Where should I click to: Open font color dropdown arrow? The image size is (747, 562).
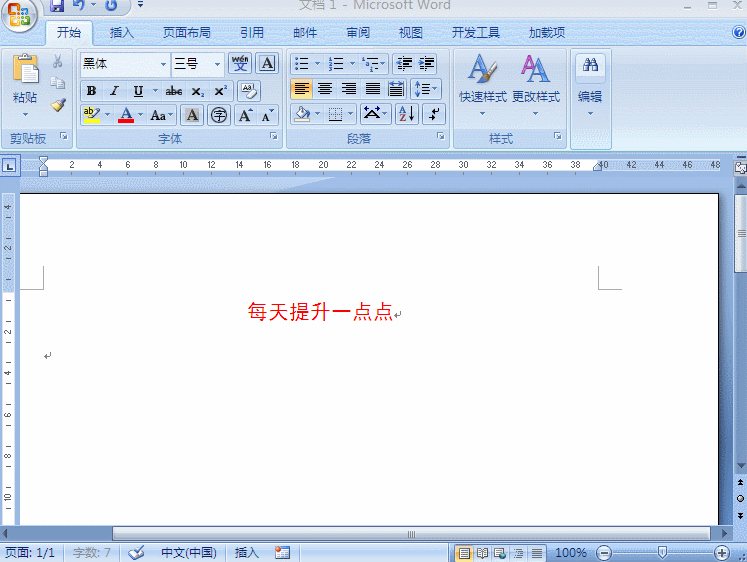point(141,115)
